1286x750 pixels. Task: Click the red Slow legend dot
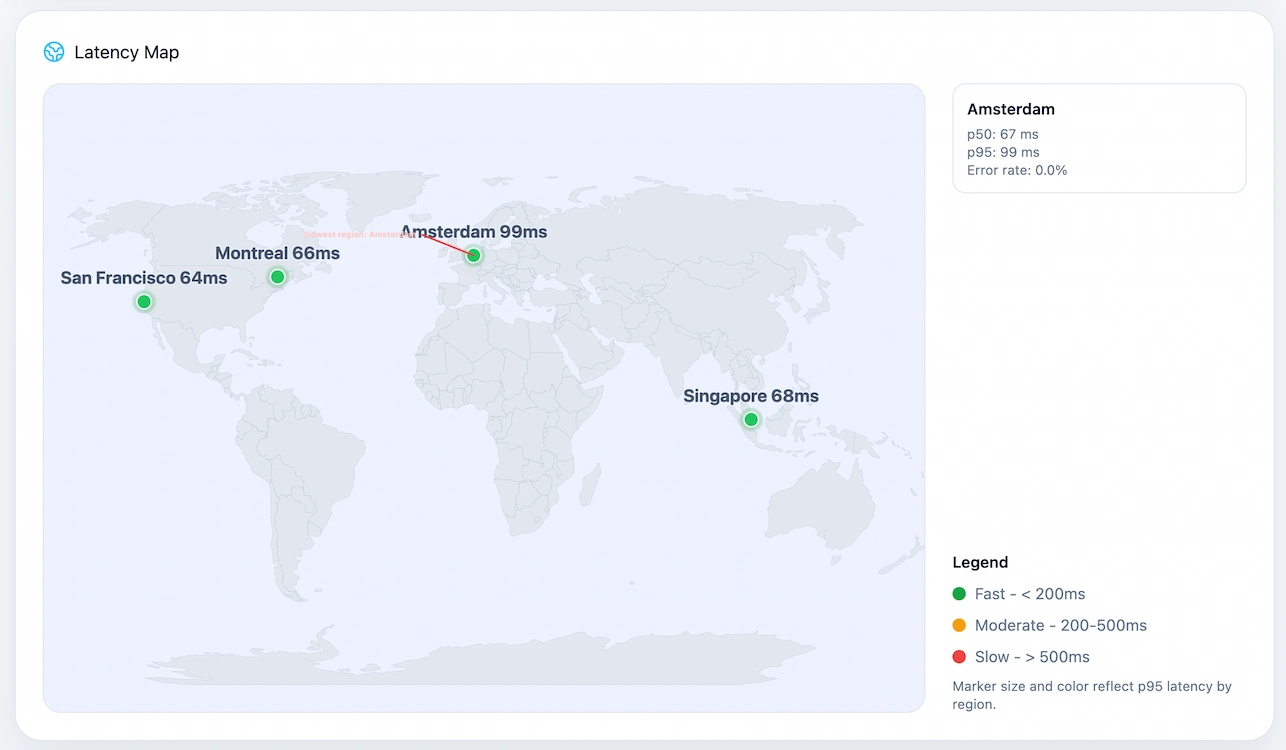959,657
